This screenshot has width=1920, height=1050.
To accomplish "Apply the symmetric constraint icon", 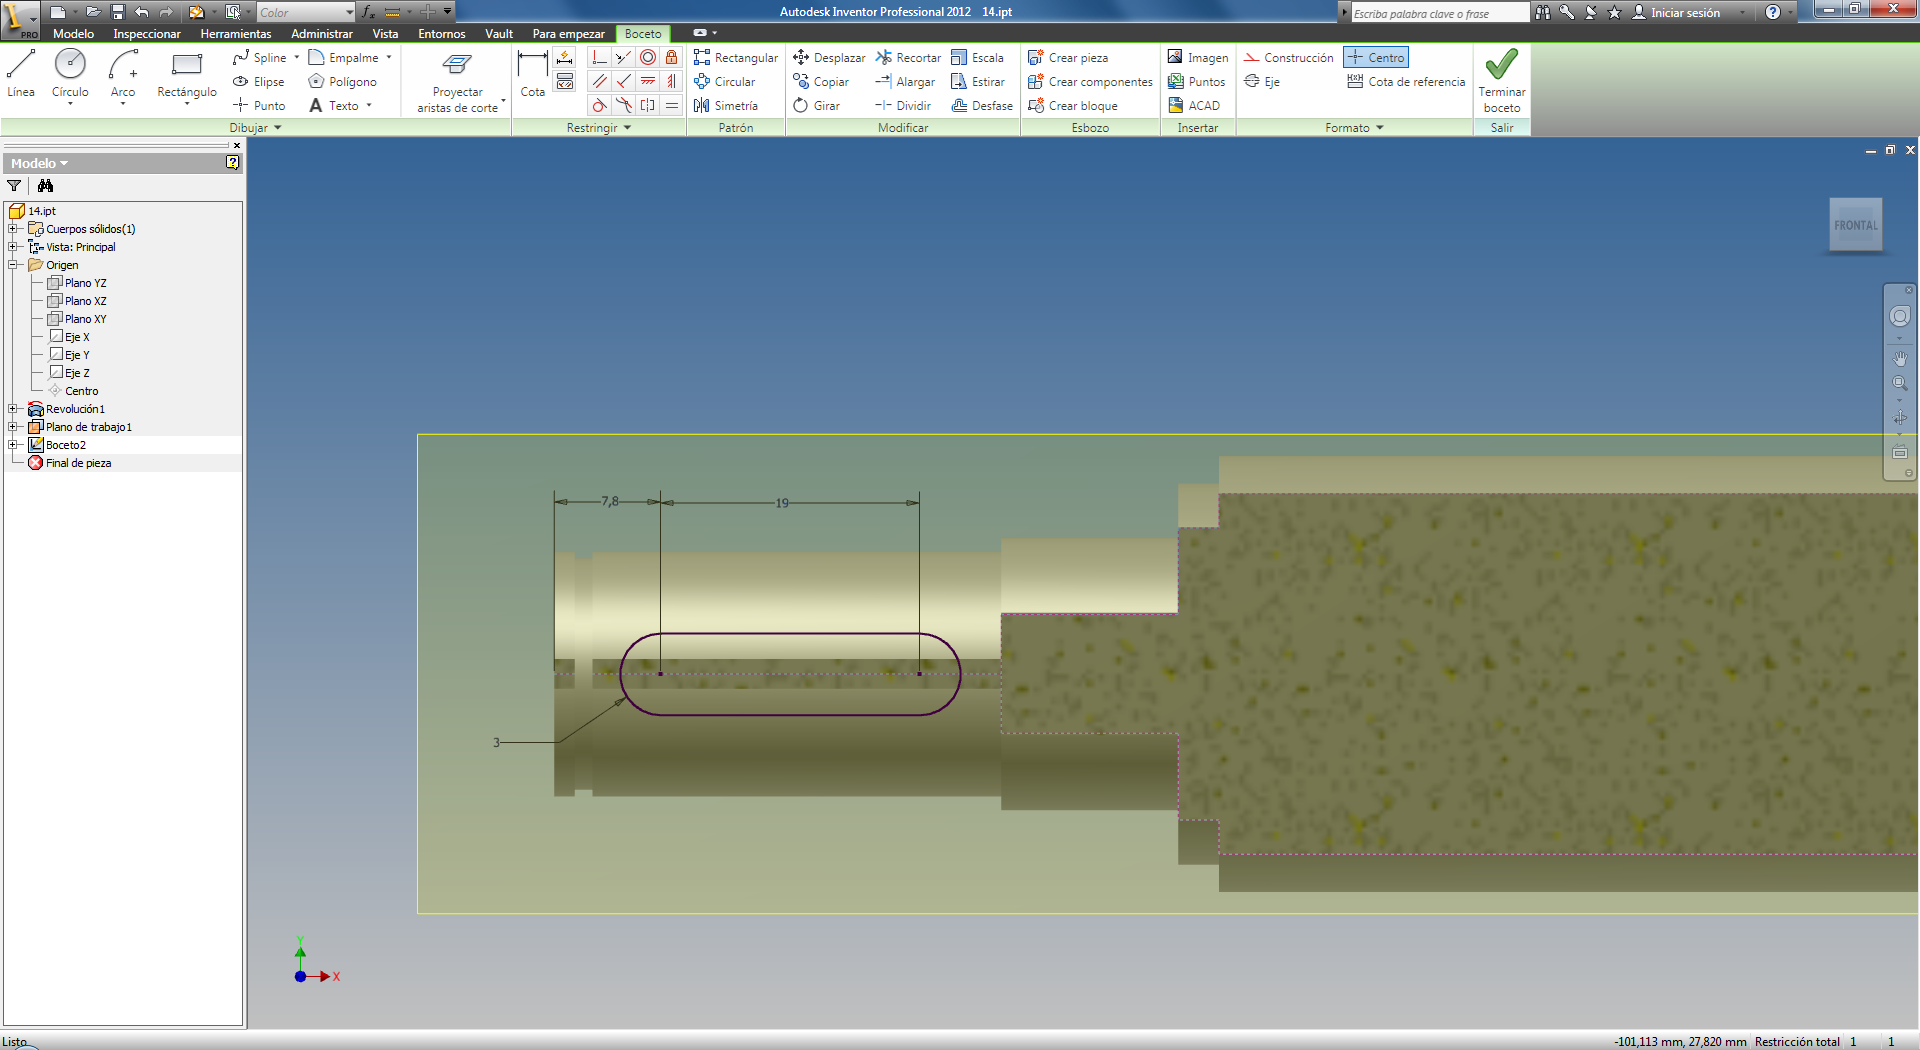I will [648, 105].
